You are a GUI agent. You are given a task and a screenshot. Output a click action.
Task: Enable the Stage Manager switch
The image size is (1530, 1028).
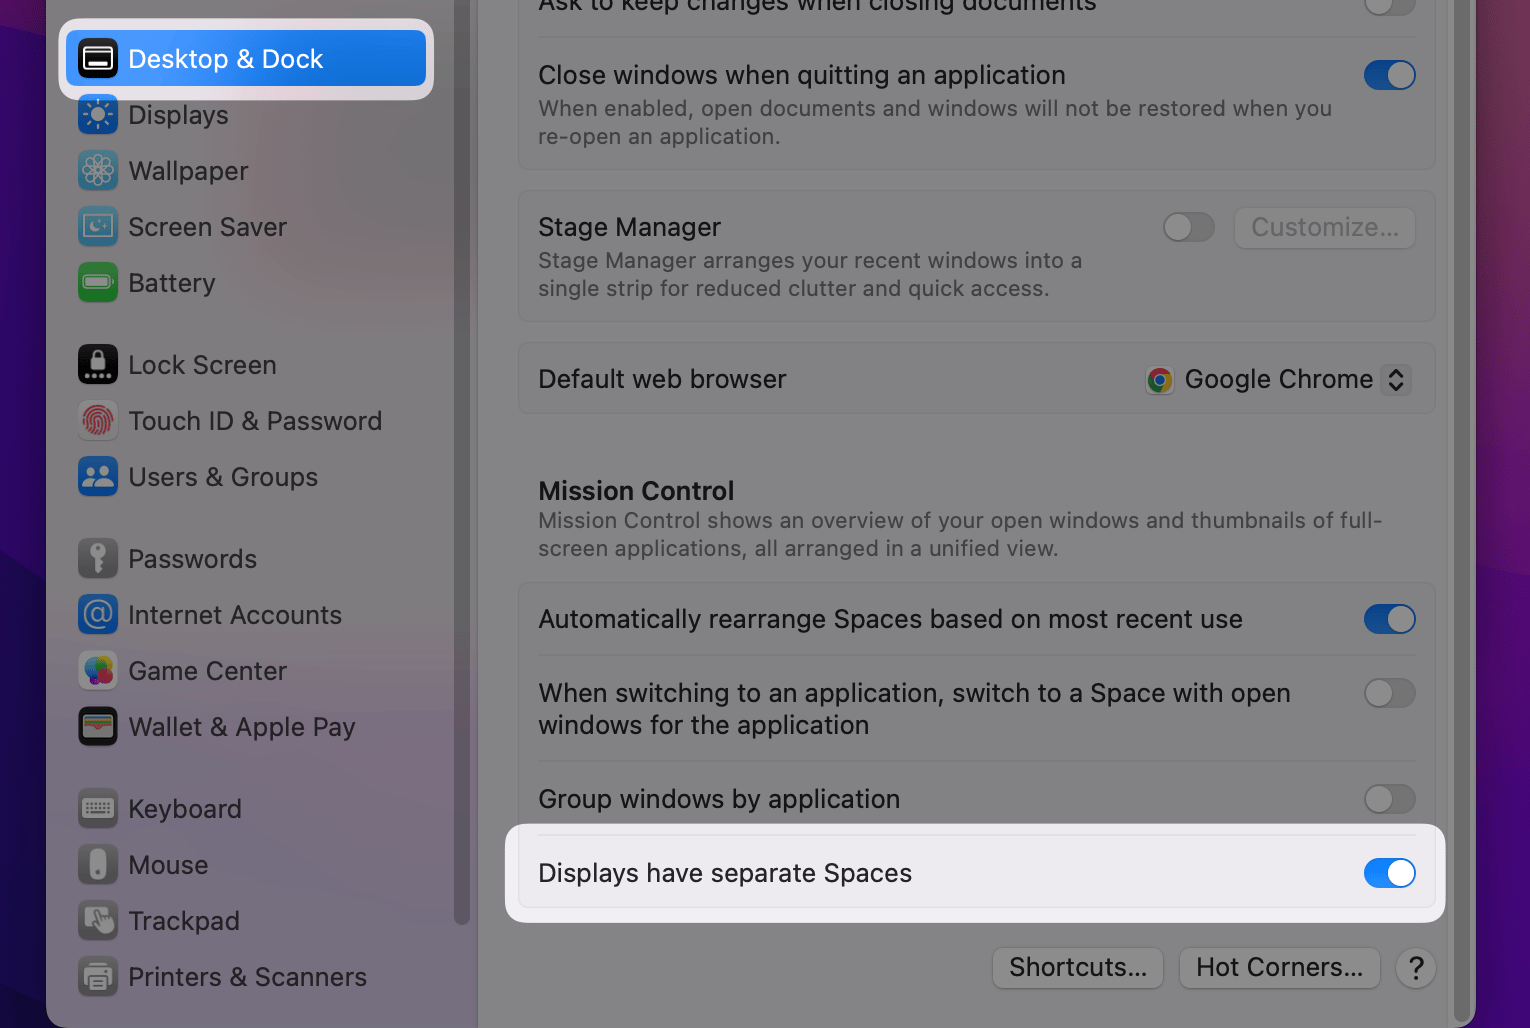click(1189, 227)
